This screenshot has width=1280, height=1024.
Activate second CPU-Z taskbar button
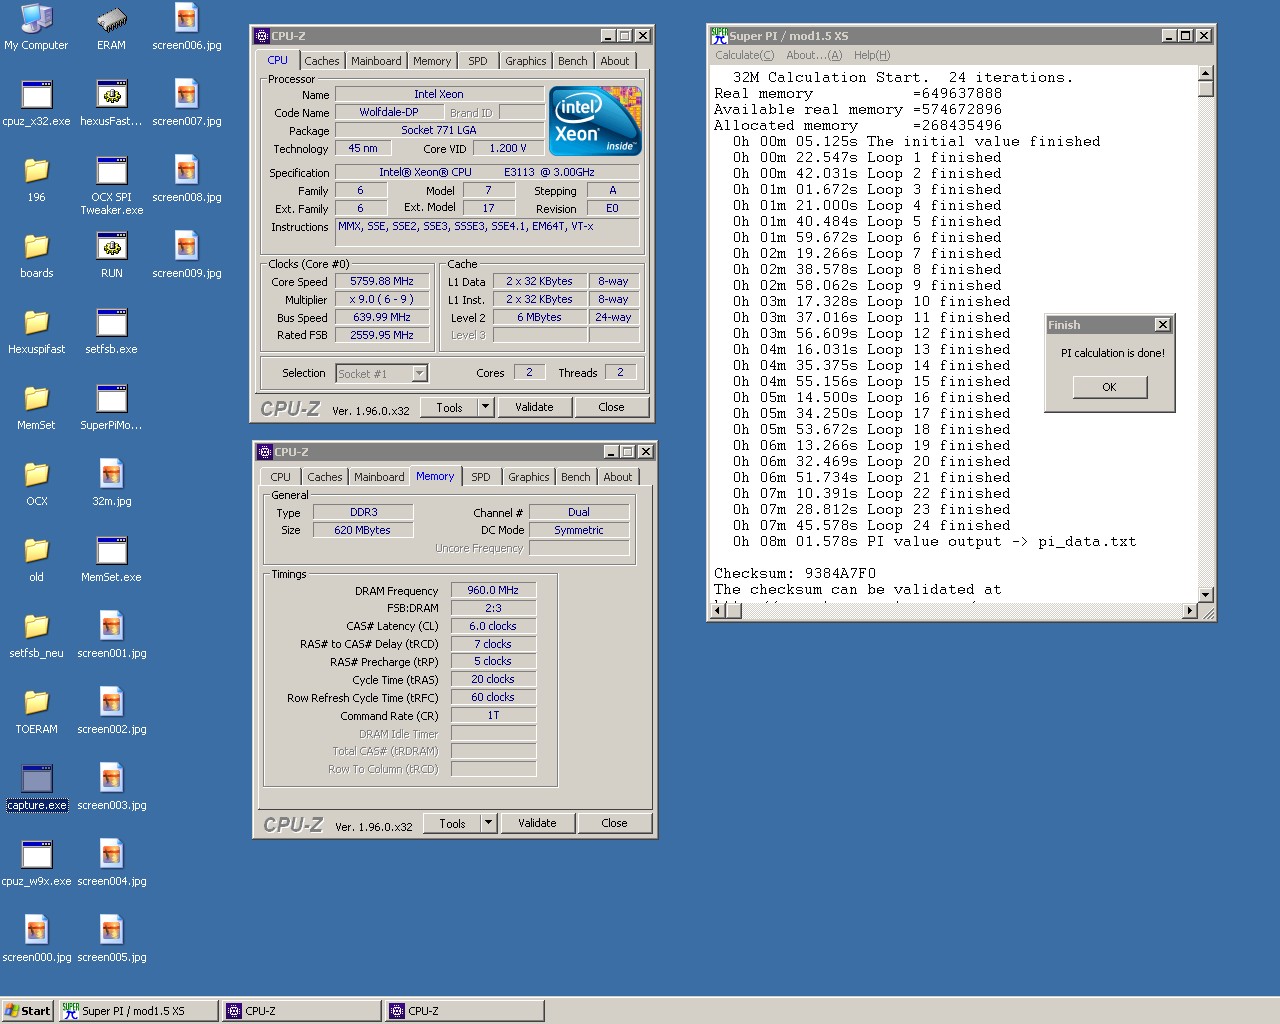[x=465, y=1011]
